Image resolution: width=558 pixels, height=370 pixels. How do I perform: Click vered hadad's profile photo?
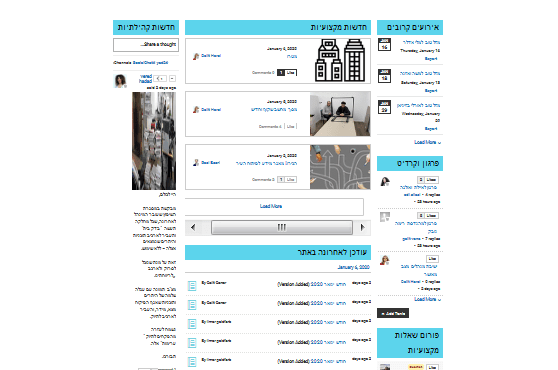(x=120, y=81)
